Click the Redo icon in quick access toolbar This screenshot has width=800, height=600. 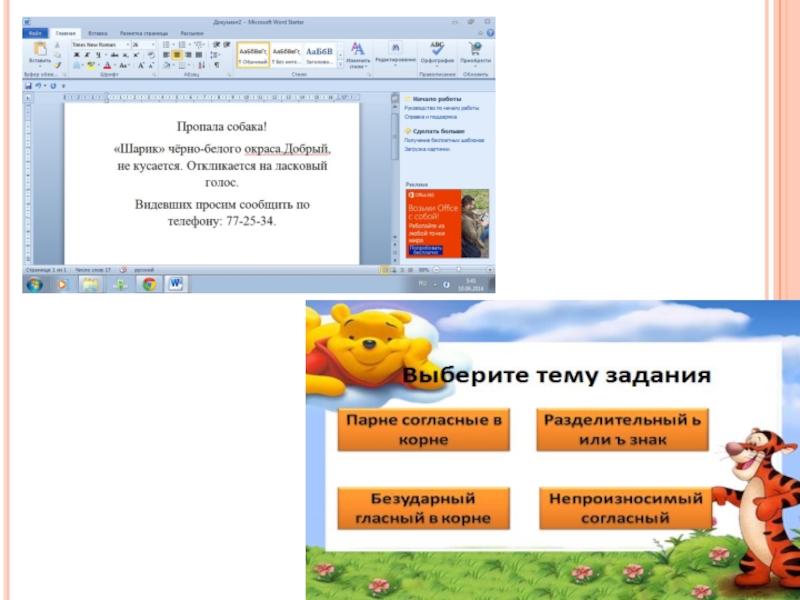point(53,86)
